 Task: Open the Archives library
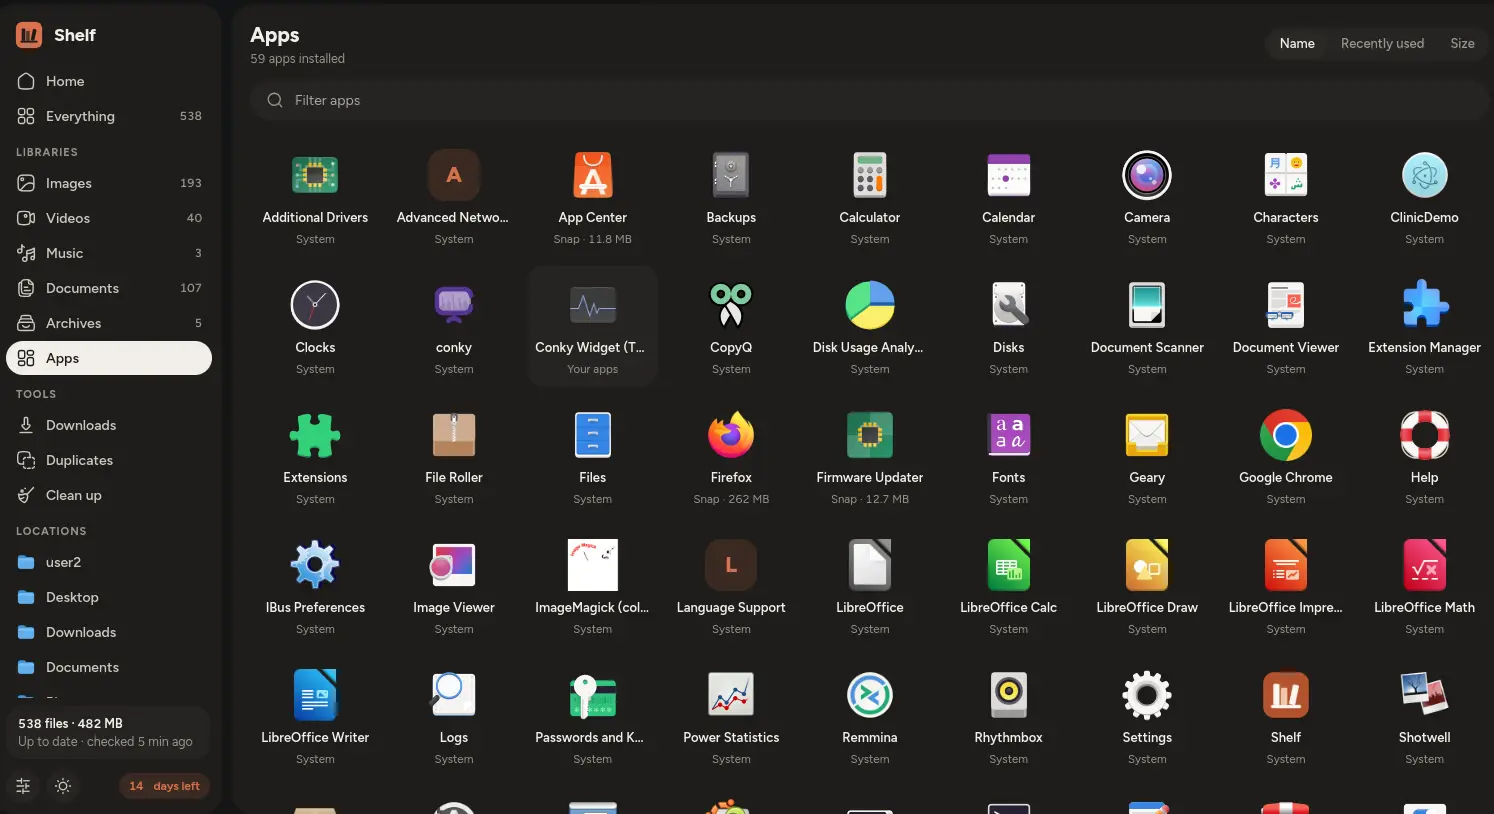point(109,323)
